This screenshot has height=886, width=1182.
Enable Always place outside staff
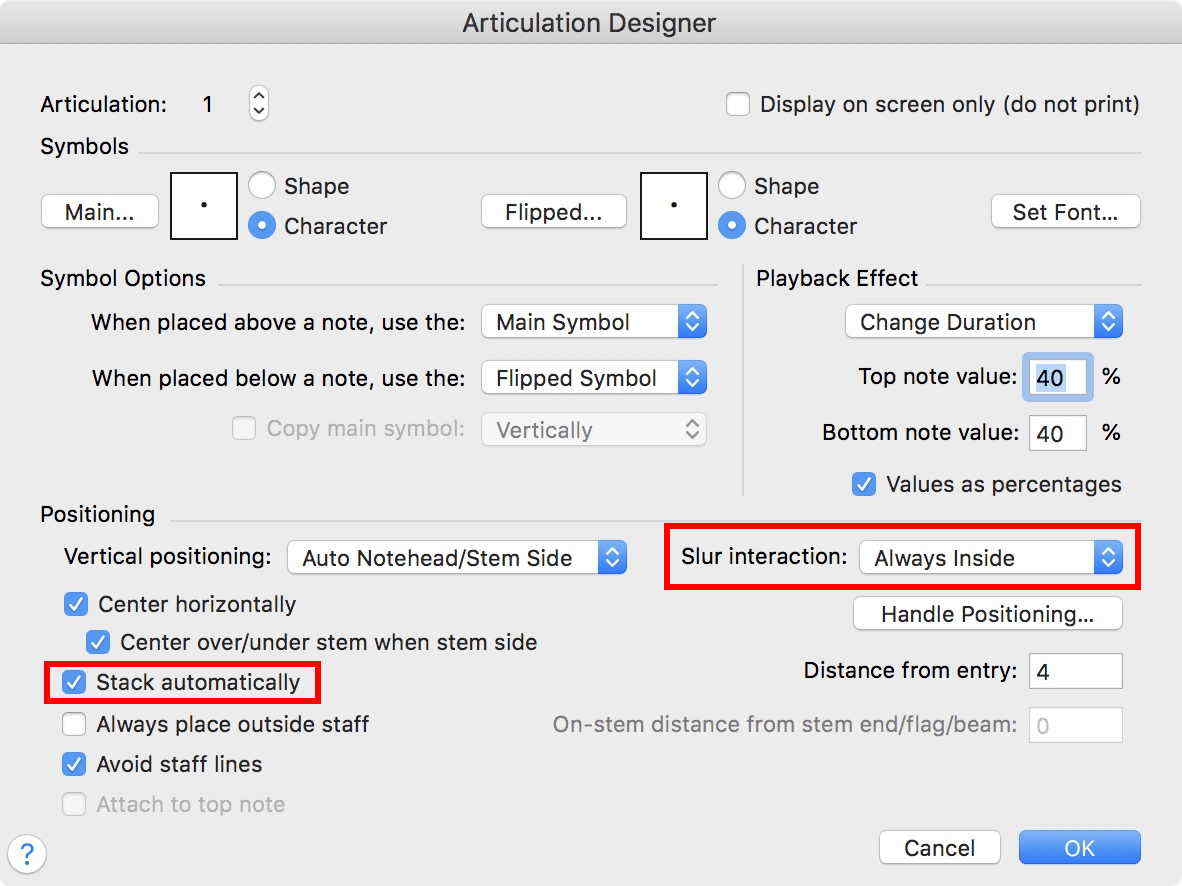(x=75, y=724)
